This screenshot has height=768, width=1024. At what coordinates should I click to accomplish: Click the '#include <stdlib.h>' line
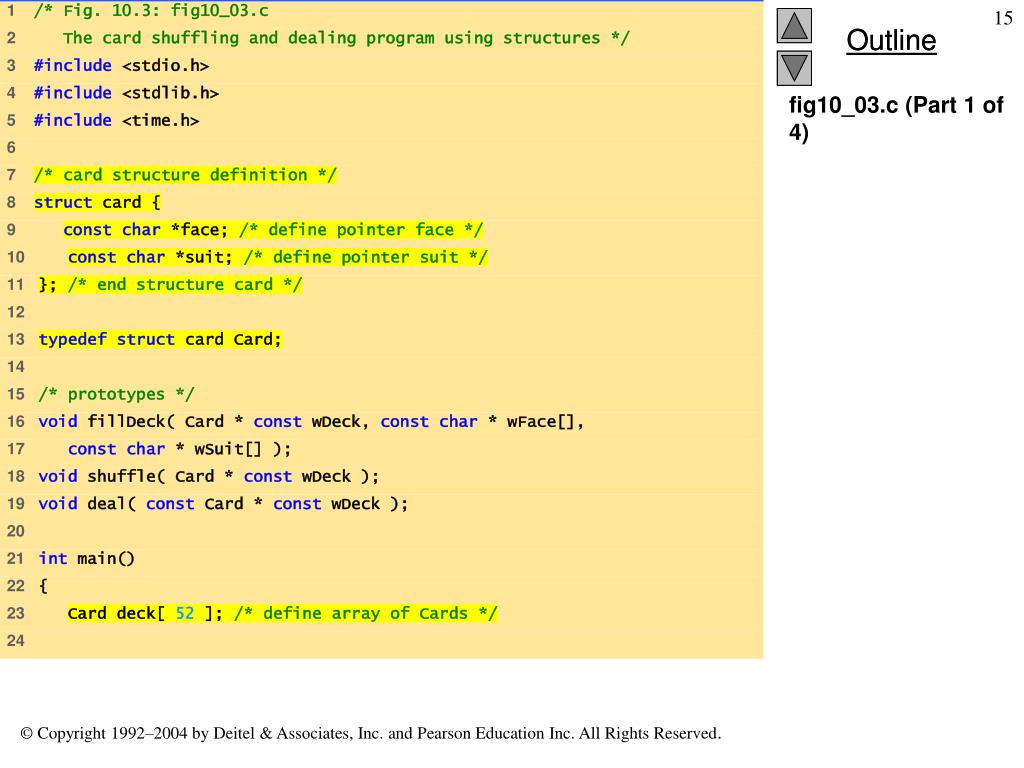[126, 93]
